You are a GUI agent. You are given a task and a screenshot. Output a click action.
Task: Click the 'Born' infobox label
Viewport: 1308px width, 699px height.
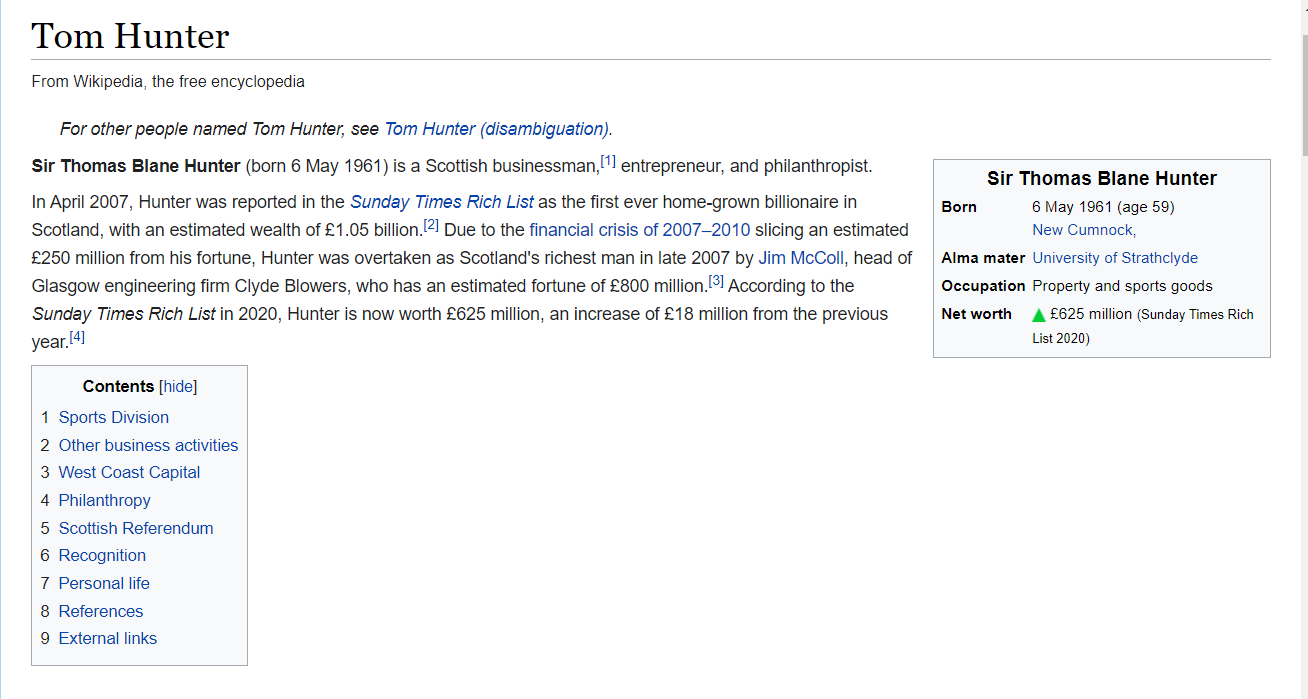(x=959, y=207)
